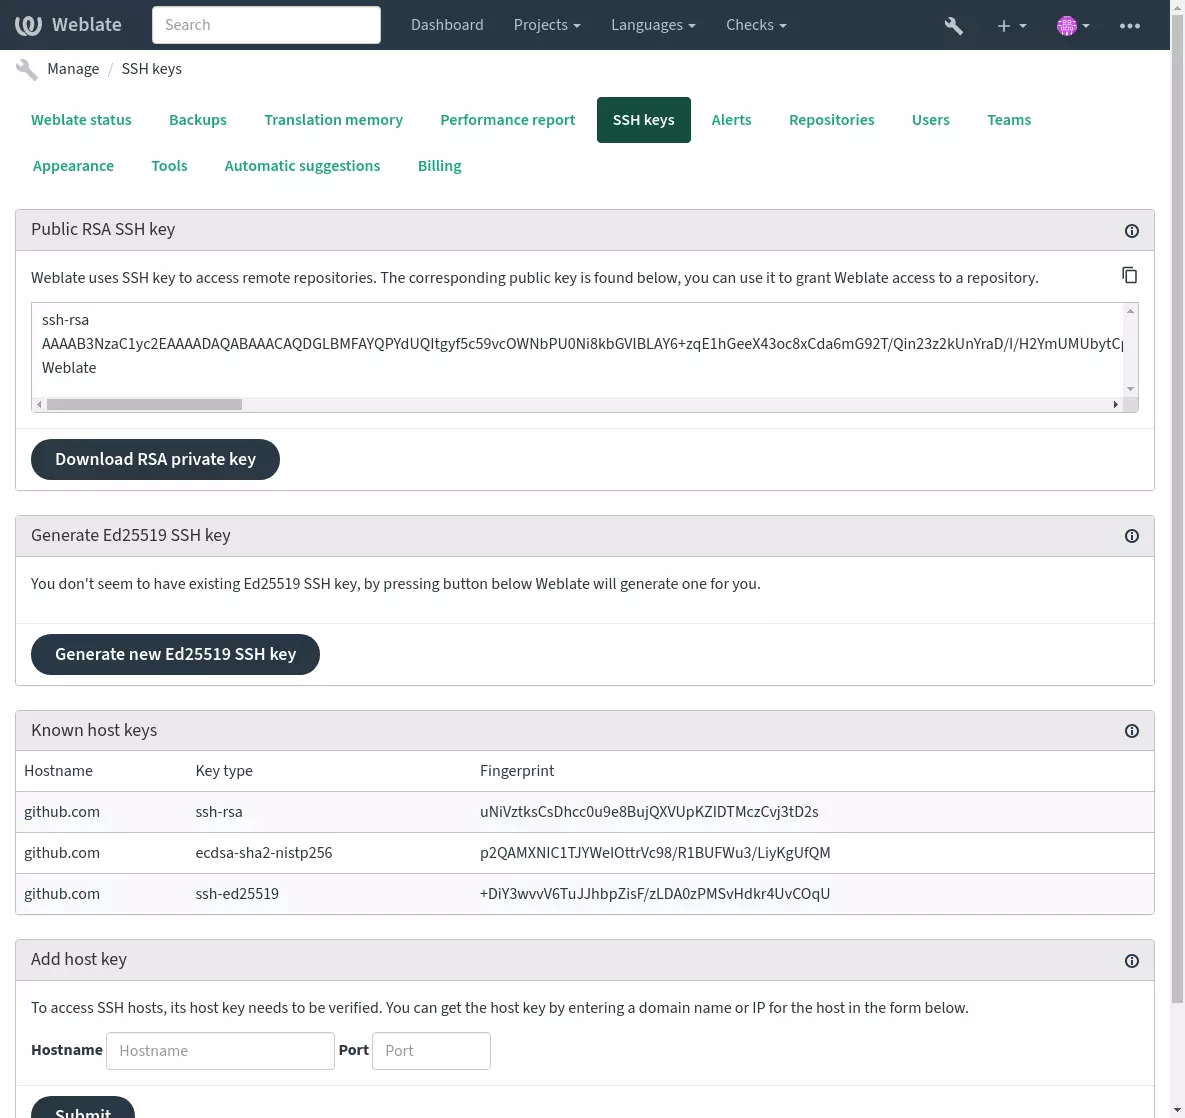Viewport: 1185px width, 1118px height.
Task: Click the page vertical scrollbar
Action: coord(1177,508)
